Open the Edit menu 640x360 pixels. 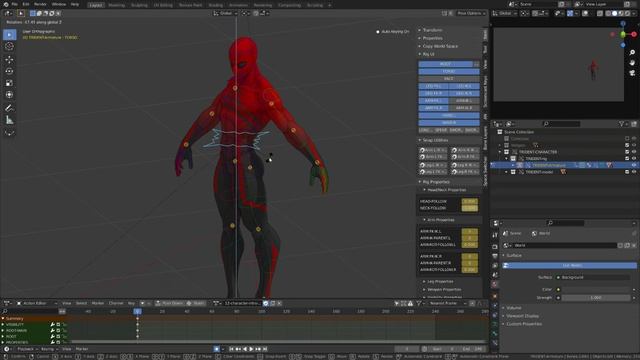(x=26, y=4)
